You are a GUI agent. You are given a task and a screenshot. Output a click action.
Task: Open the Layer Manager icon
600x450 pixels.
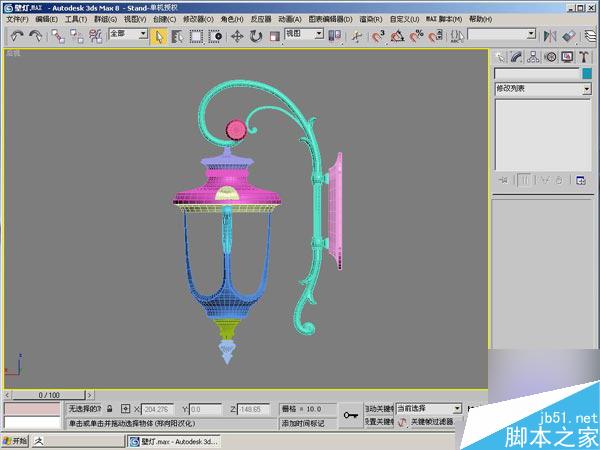pos(591,36)
